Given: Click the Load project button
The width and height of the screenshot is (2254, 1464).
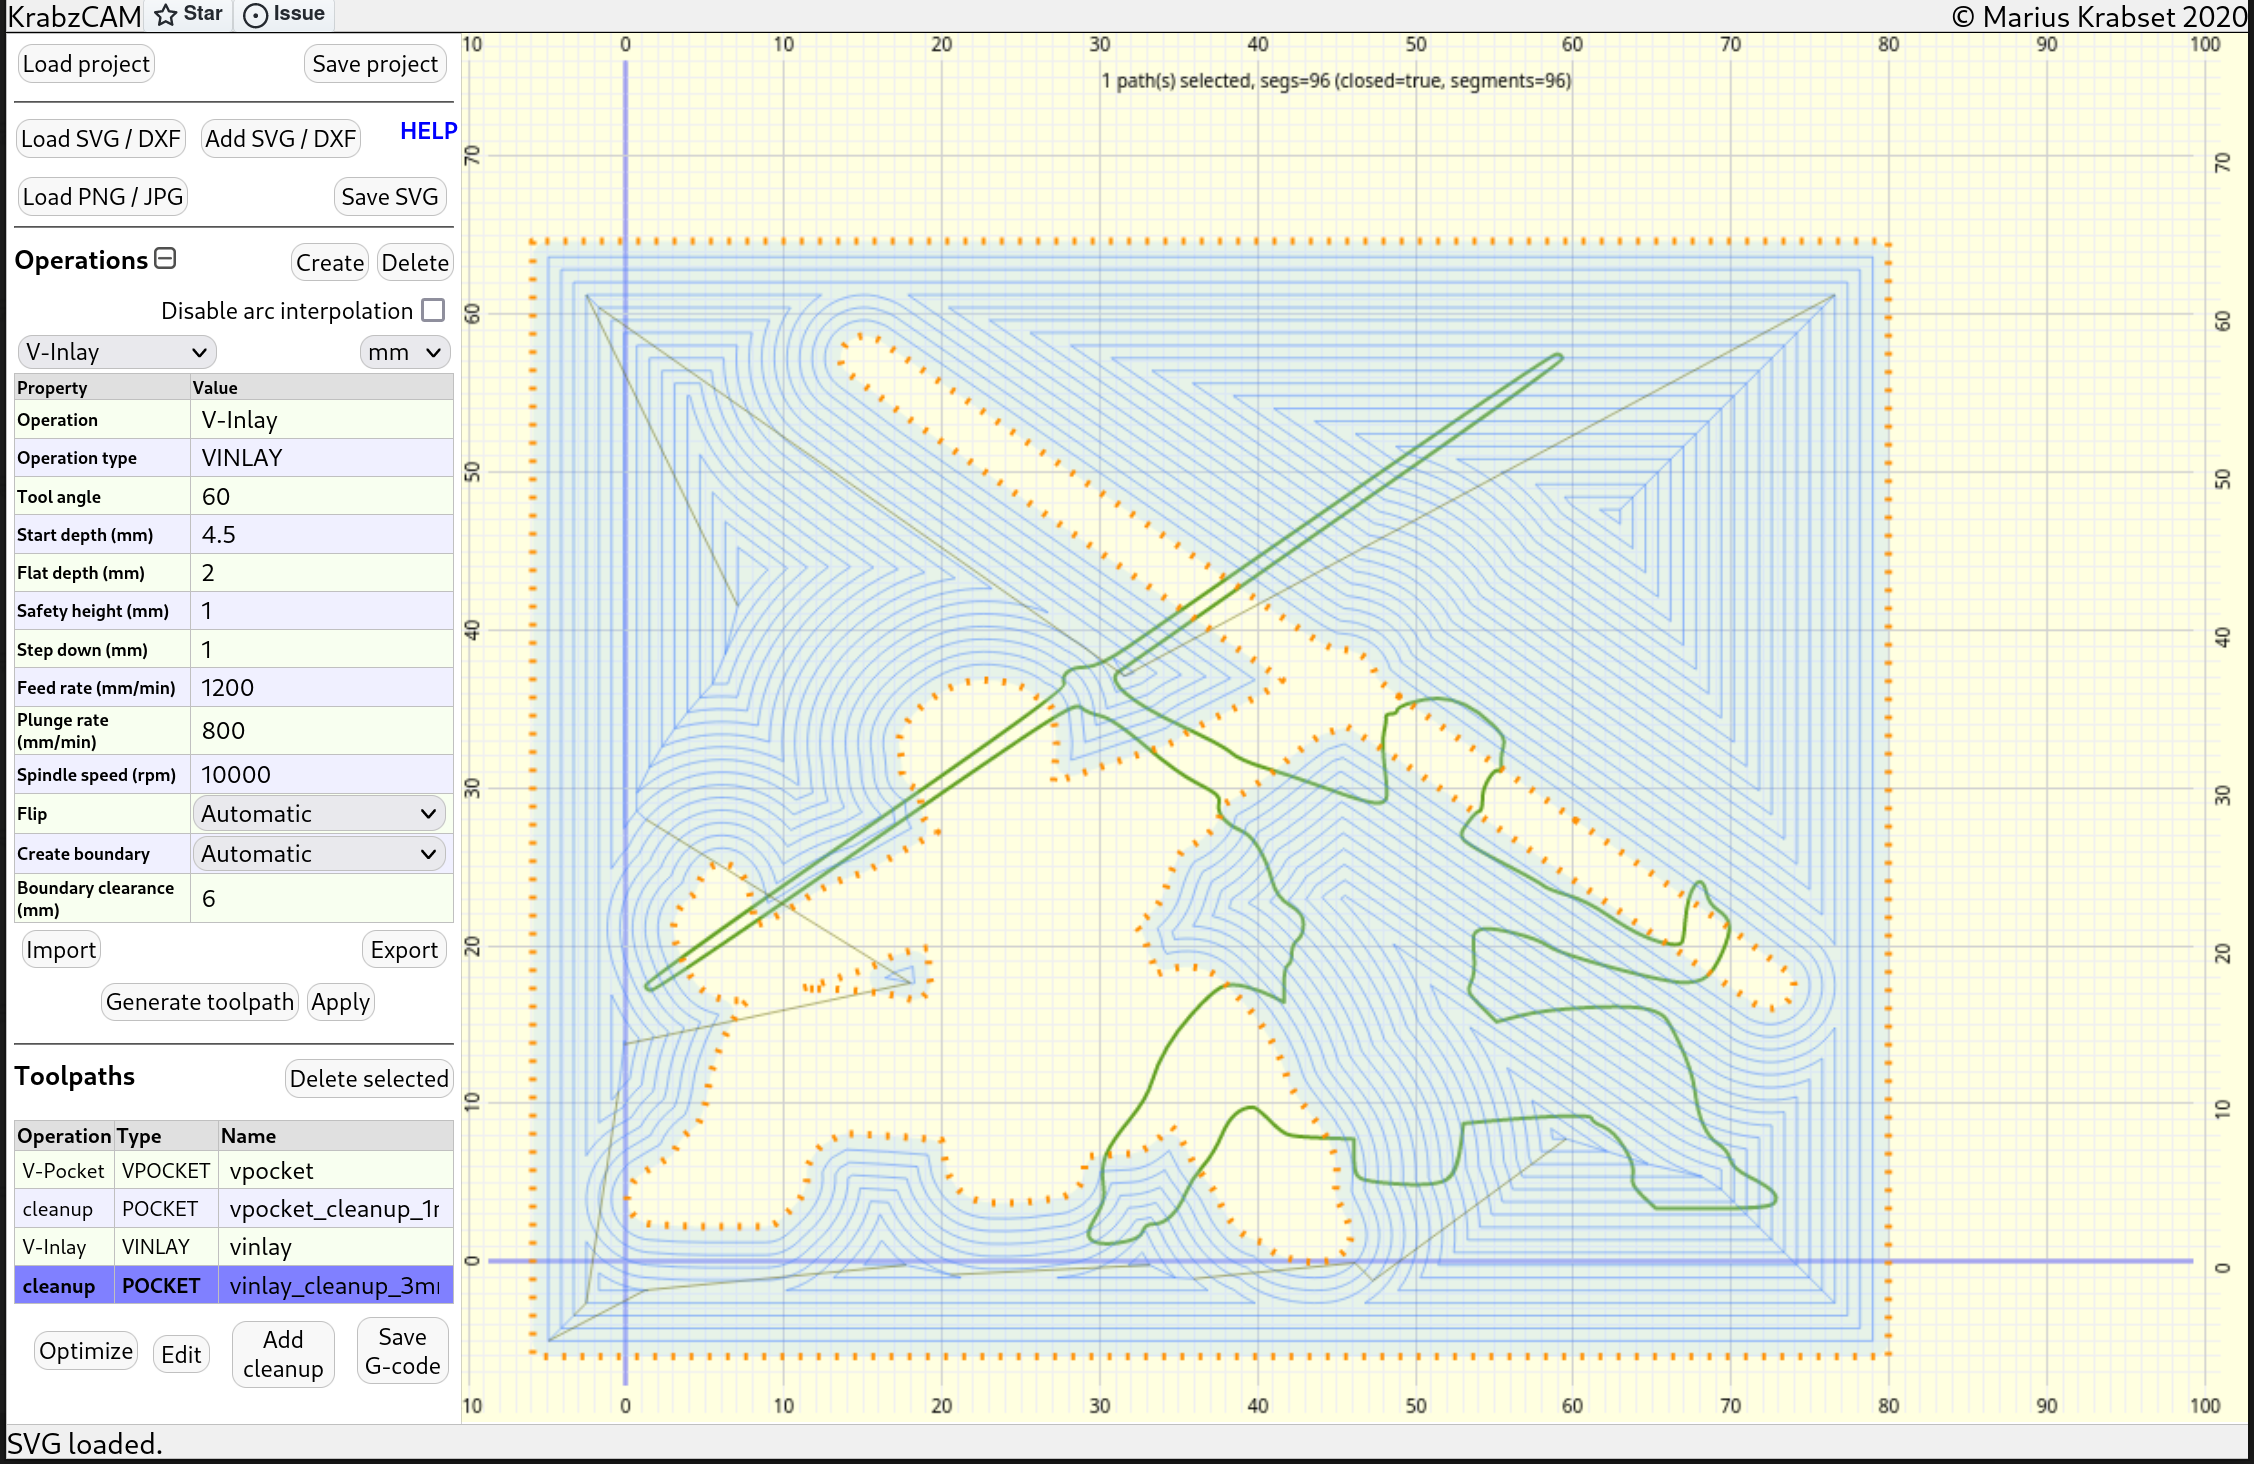Looking at the screenshot, I should pyautogui.click(x=86, y=64).
